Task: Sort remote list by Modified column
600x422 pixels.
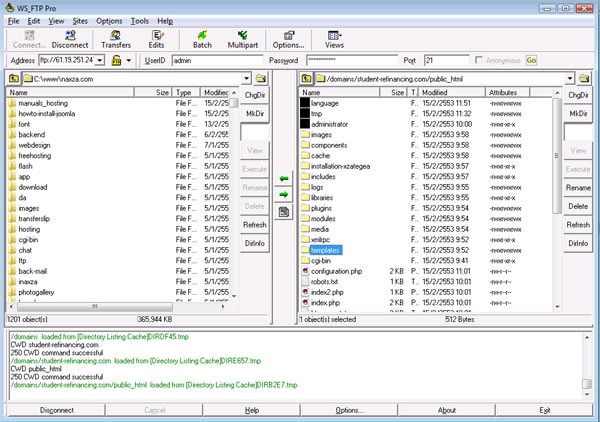Action: tap(452, 92)
